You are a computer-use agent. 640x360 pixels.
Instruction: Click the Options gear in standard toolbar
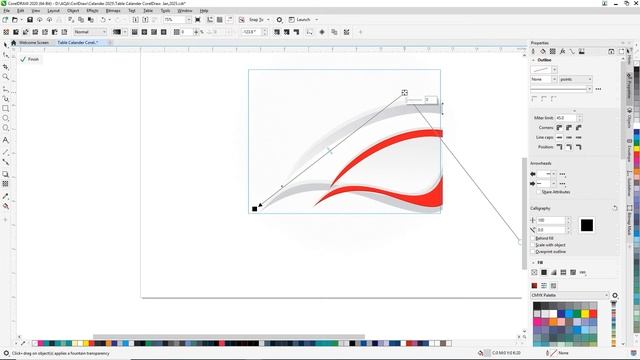click(x=279, y=20)
